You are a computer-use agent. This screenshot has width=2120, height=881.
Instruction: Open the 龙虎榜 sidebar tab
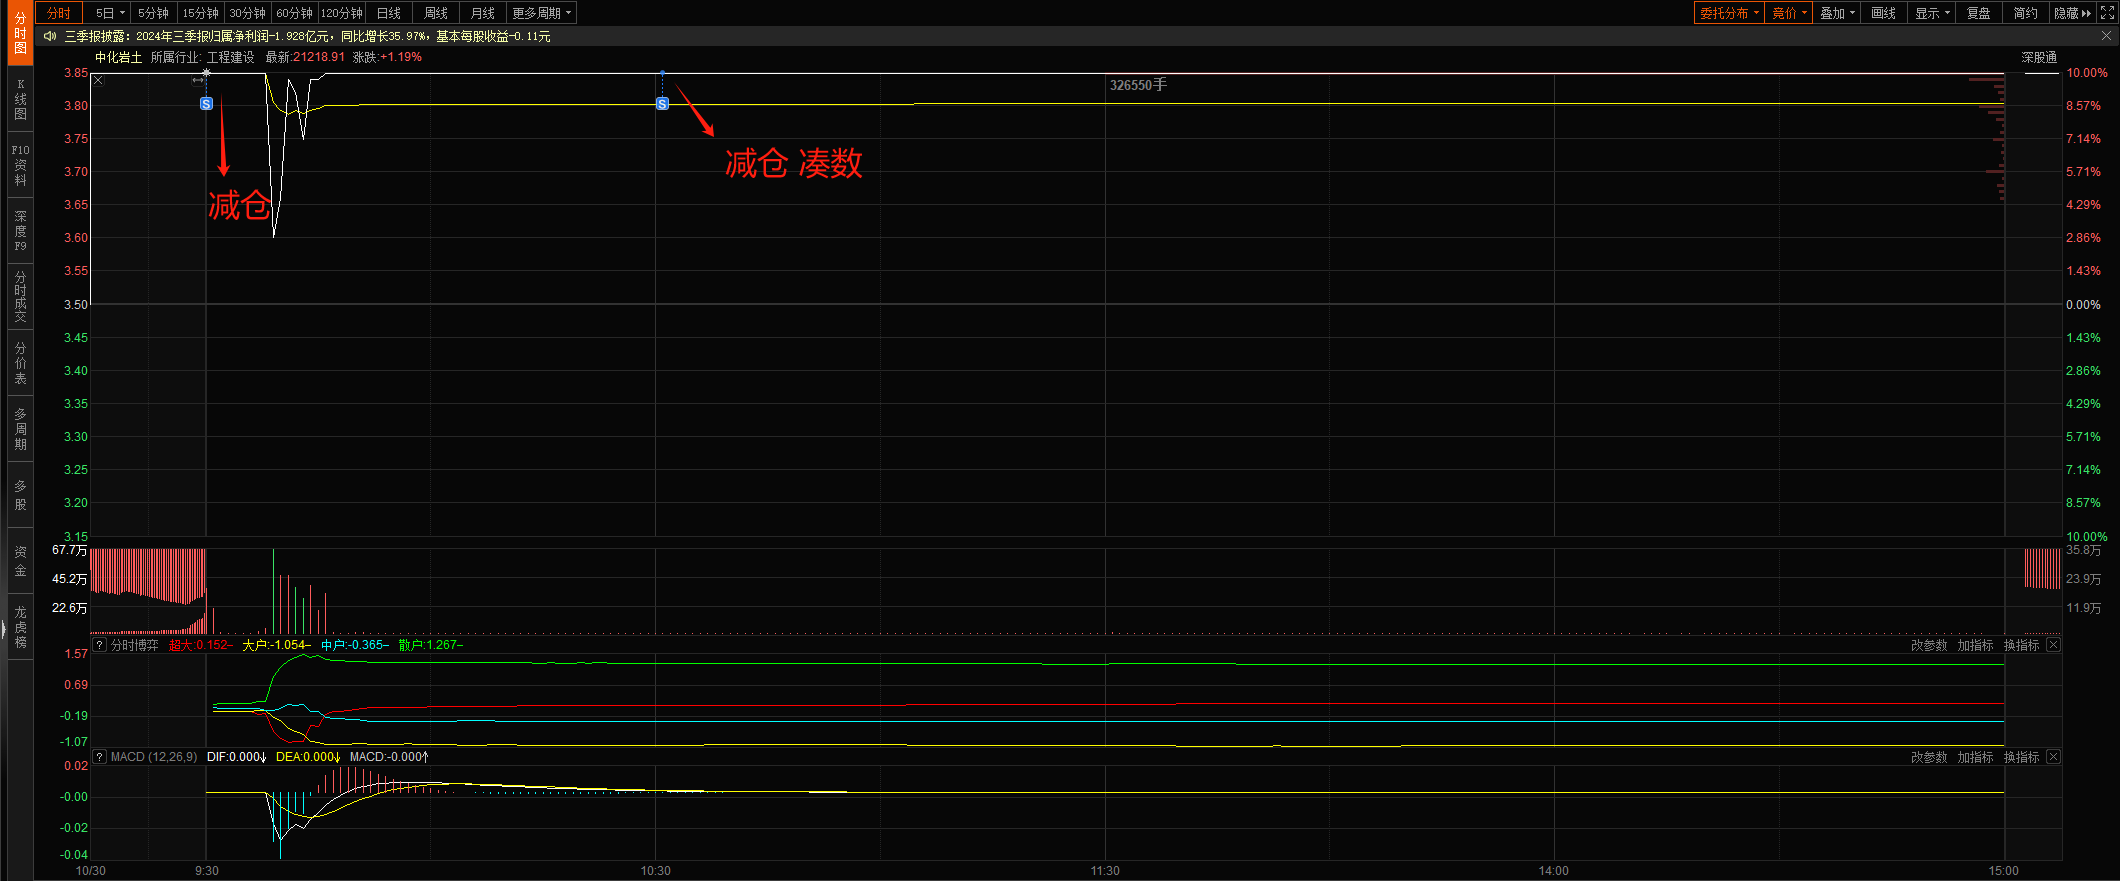(x=20, y=627)
